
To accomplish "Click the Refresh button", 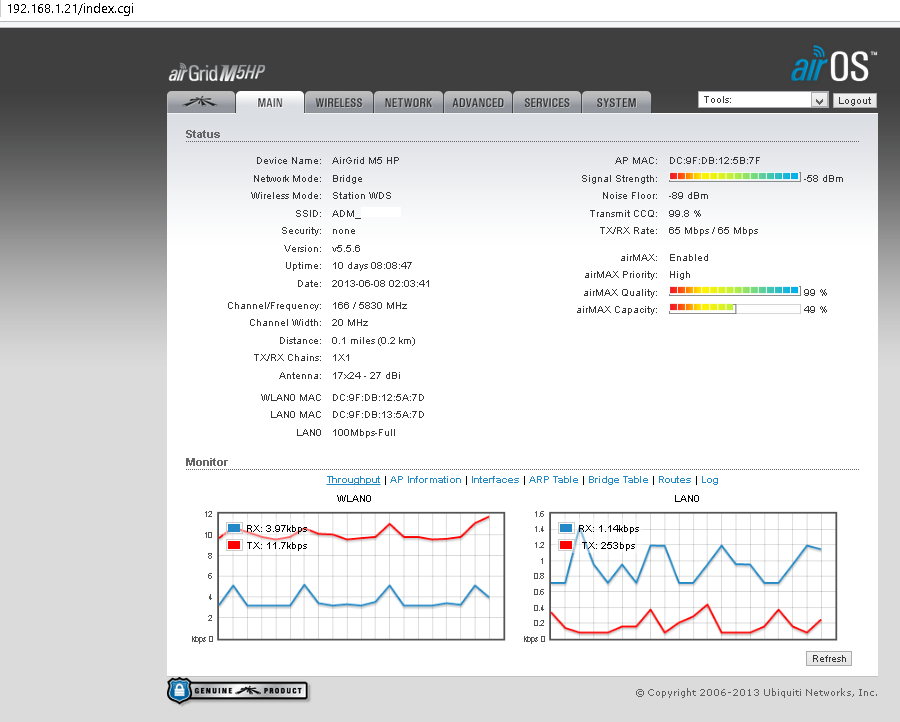I will (829, 658).
